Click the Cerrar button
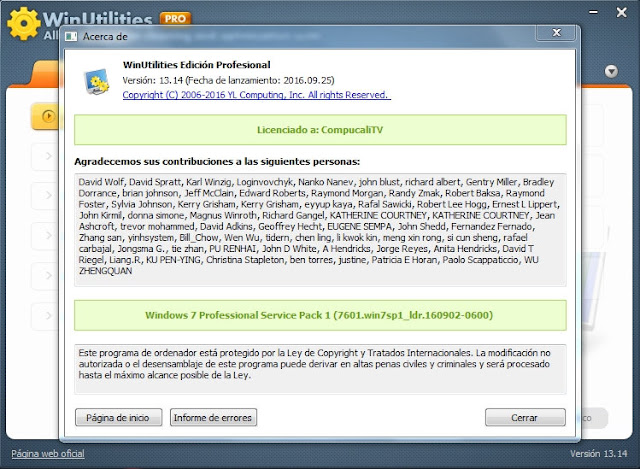 525,418
